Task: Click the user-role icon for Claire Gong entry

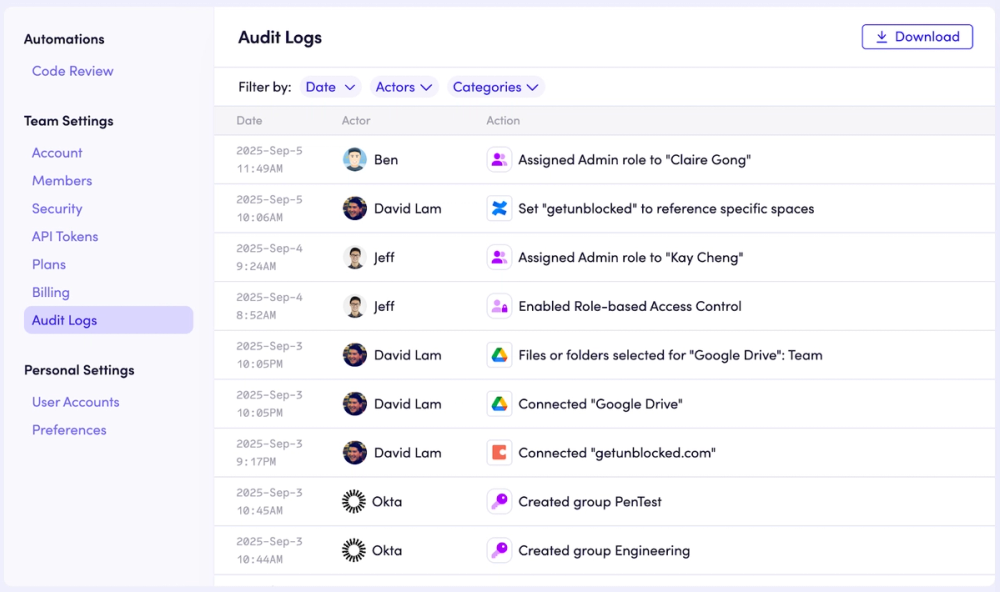Action: tap(499, 159)
